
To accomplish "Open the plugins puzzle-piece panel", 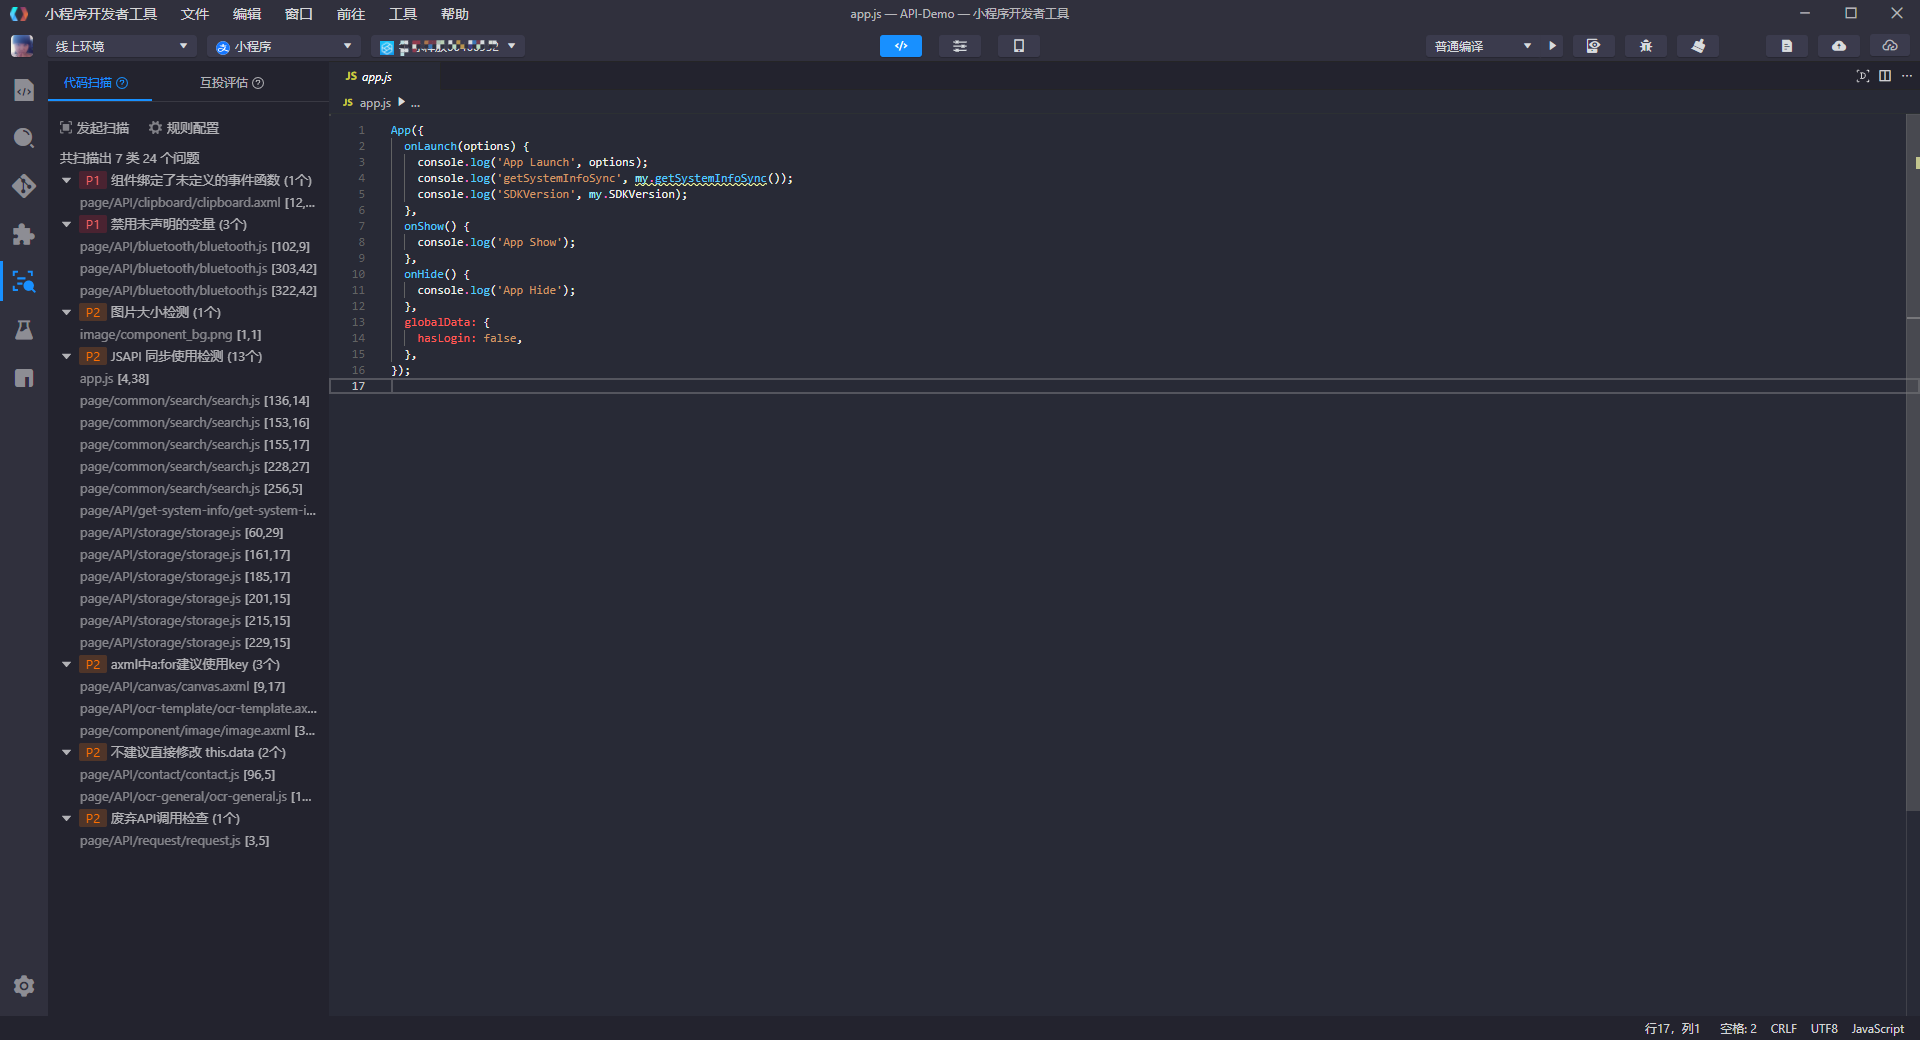I will pos(24,234).
